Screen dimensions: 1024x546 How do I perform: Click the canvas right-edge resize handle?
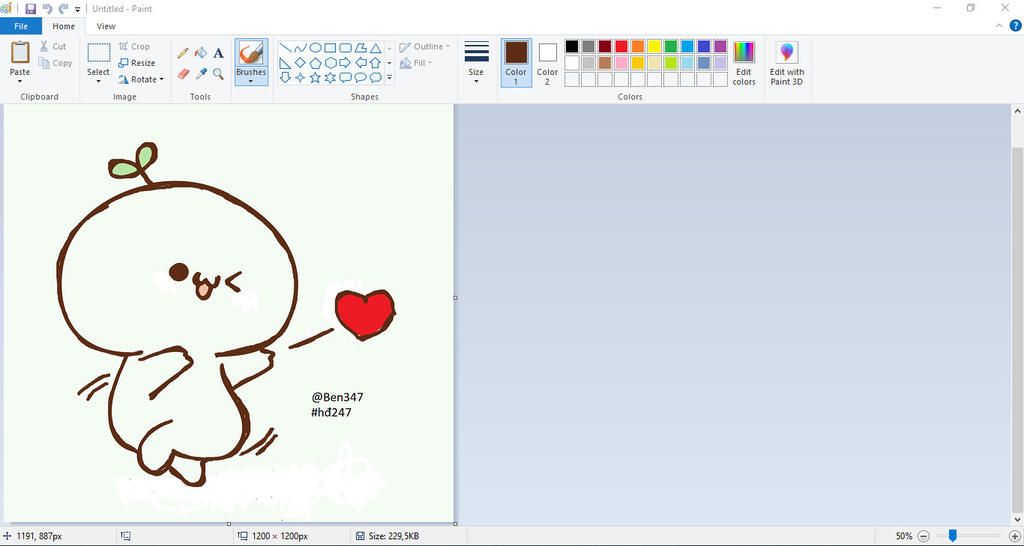click(x=455, y=298)
